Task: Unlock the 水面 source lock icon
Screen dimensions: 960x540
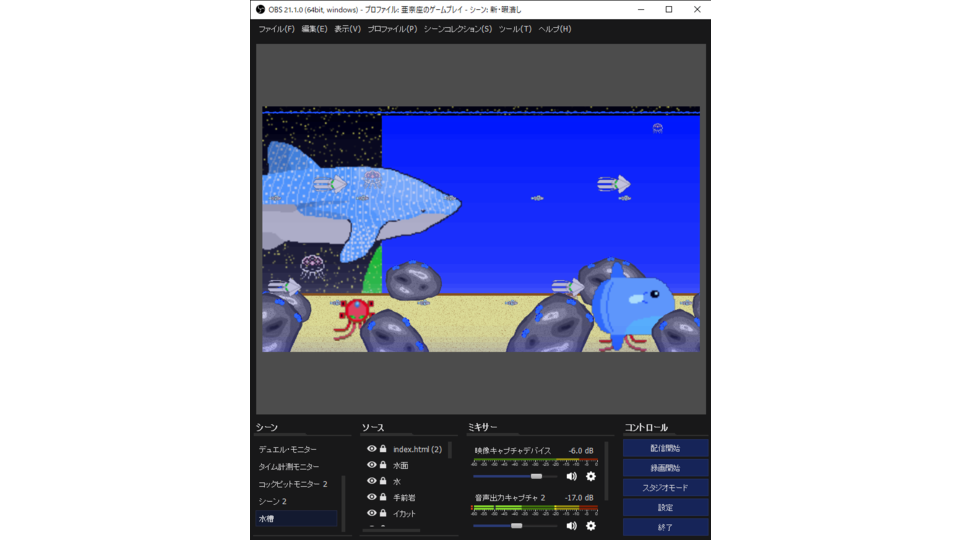Action: tap(383, 465)
